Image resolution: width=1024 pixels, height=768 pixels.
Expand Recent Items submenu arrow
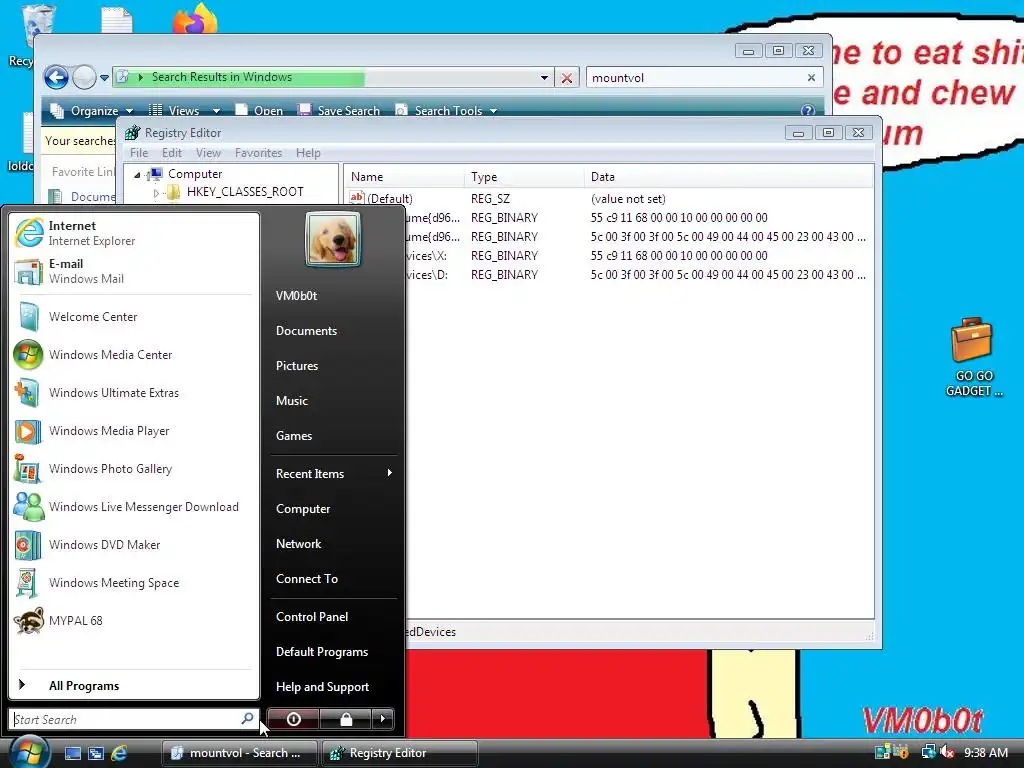tap(389, 473)
